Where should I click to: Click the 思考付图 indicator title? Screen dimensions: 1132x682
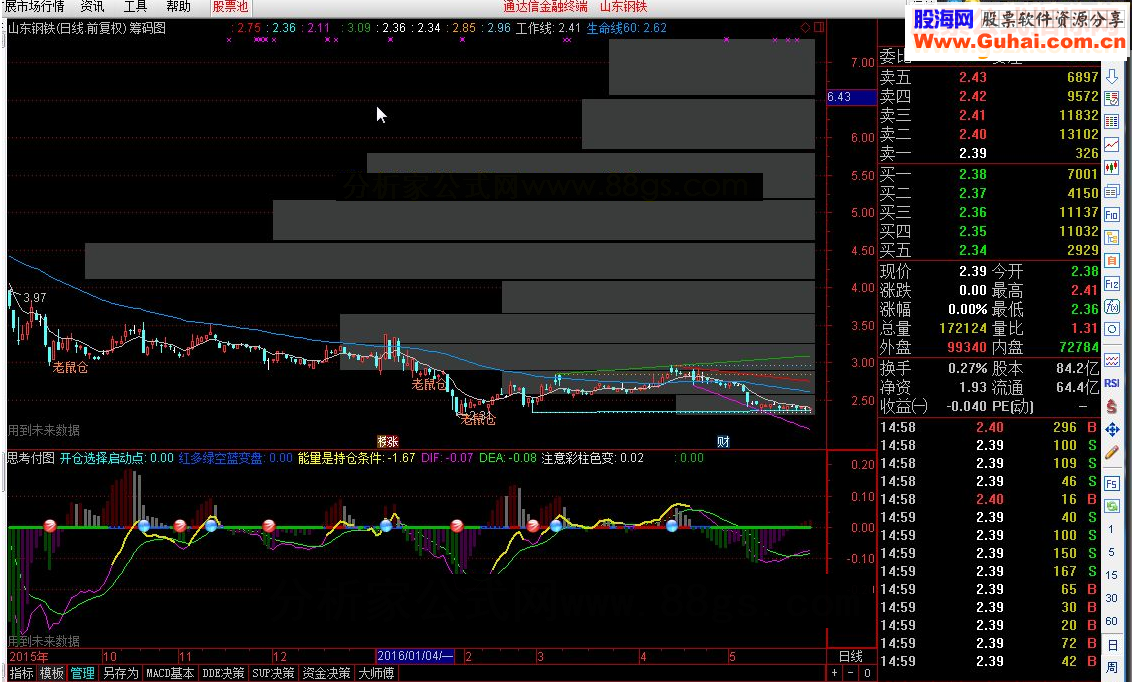pos(31,458)
